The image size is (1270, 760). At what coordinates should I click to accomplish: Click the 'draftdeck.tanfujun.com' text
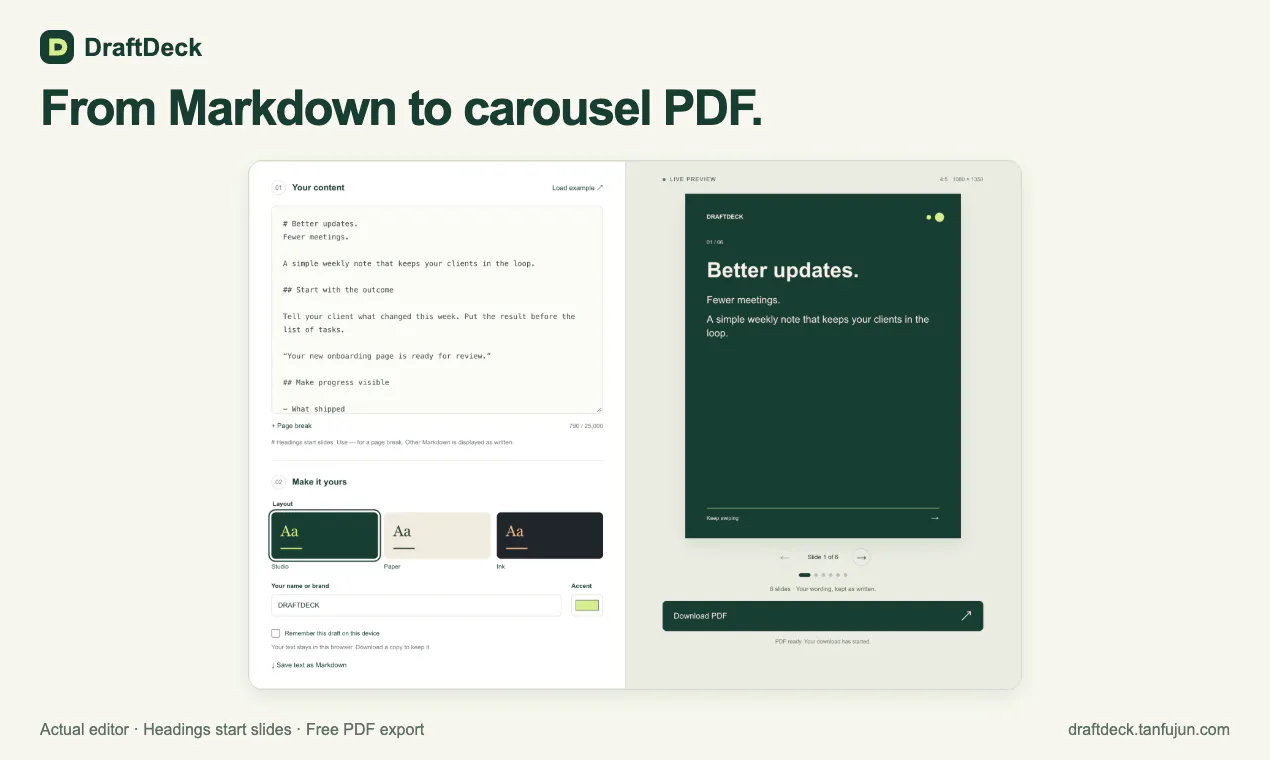1149,730
